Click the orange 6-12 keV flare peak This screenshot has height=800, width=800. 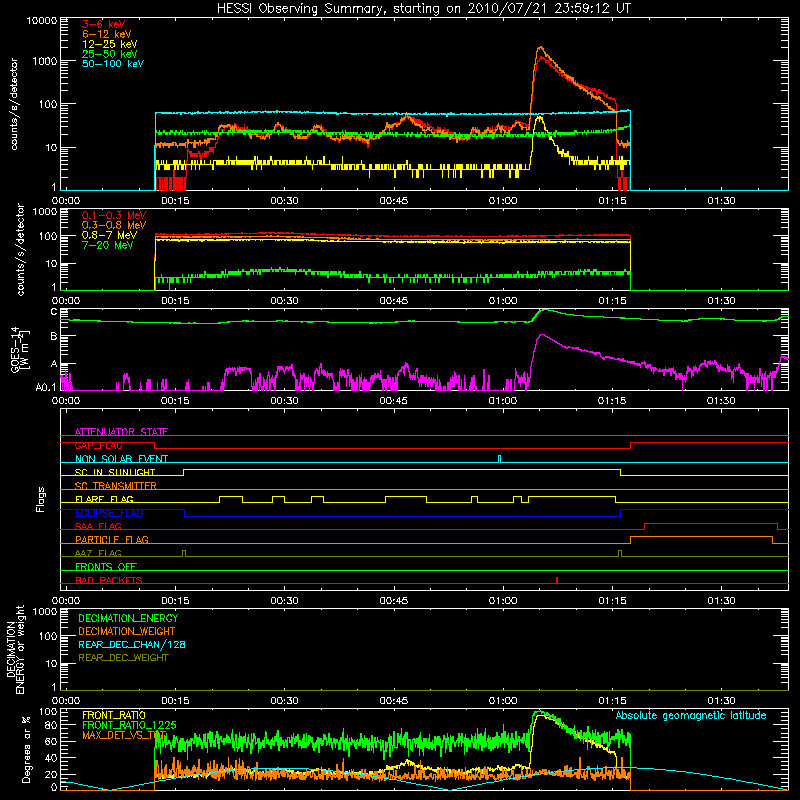(540, 47)
